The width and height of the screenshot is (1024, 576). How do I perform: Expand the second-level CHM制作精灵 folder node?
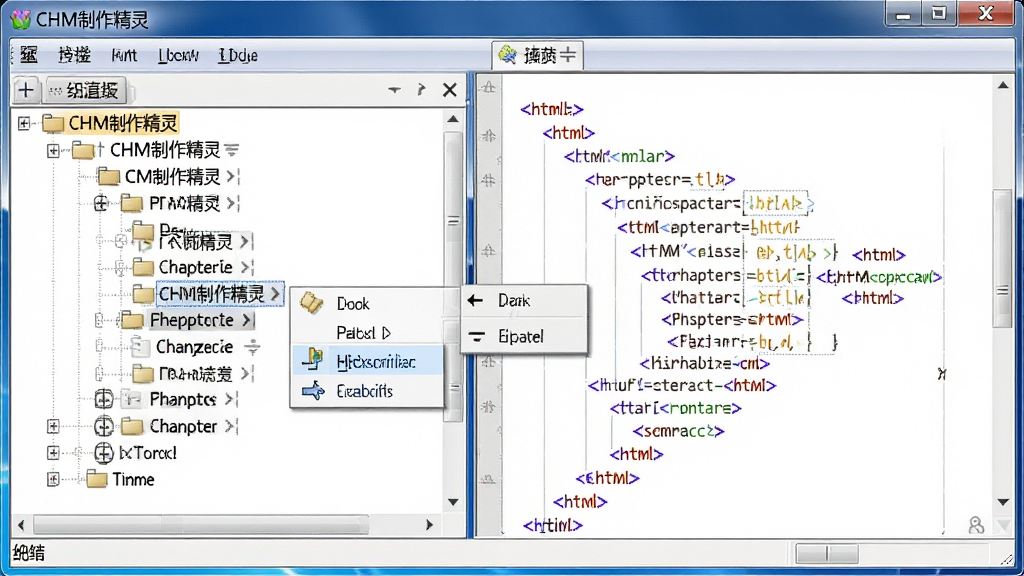pos(54,150)
